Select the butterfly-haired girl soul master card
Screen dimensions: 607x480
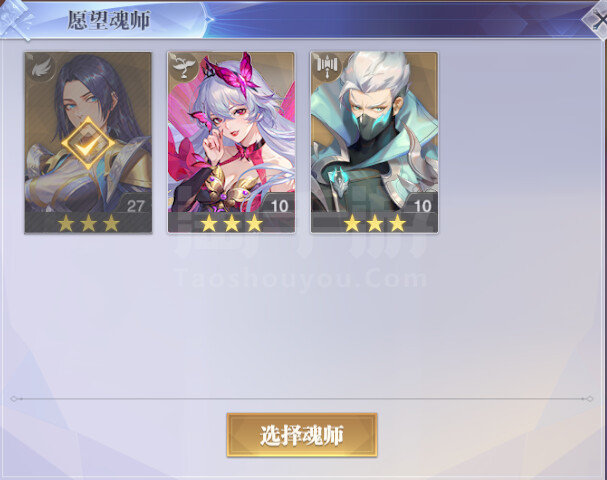(231, 142)
